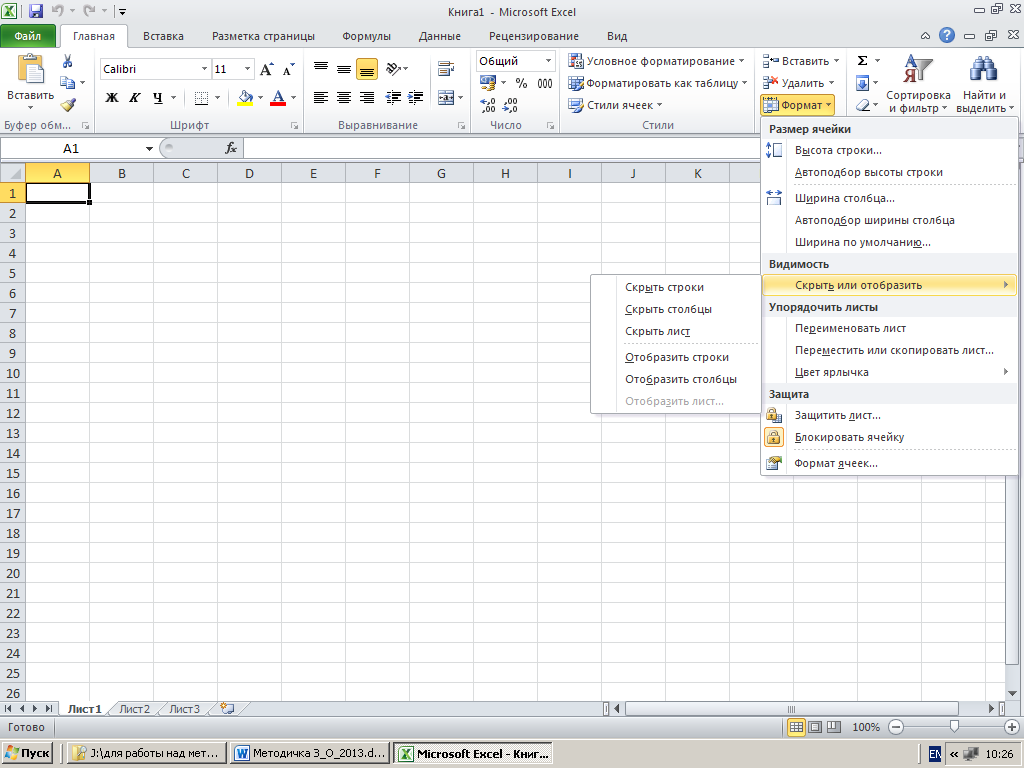Image resolution: width=1024 pixels, height=768 pixels.
Task: Open the Вставка ribbon tab
Action: [163, 37]
